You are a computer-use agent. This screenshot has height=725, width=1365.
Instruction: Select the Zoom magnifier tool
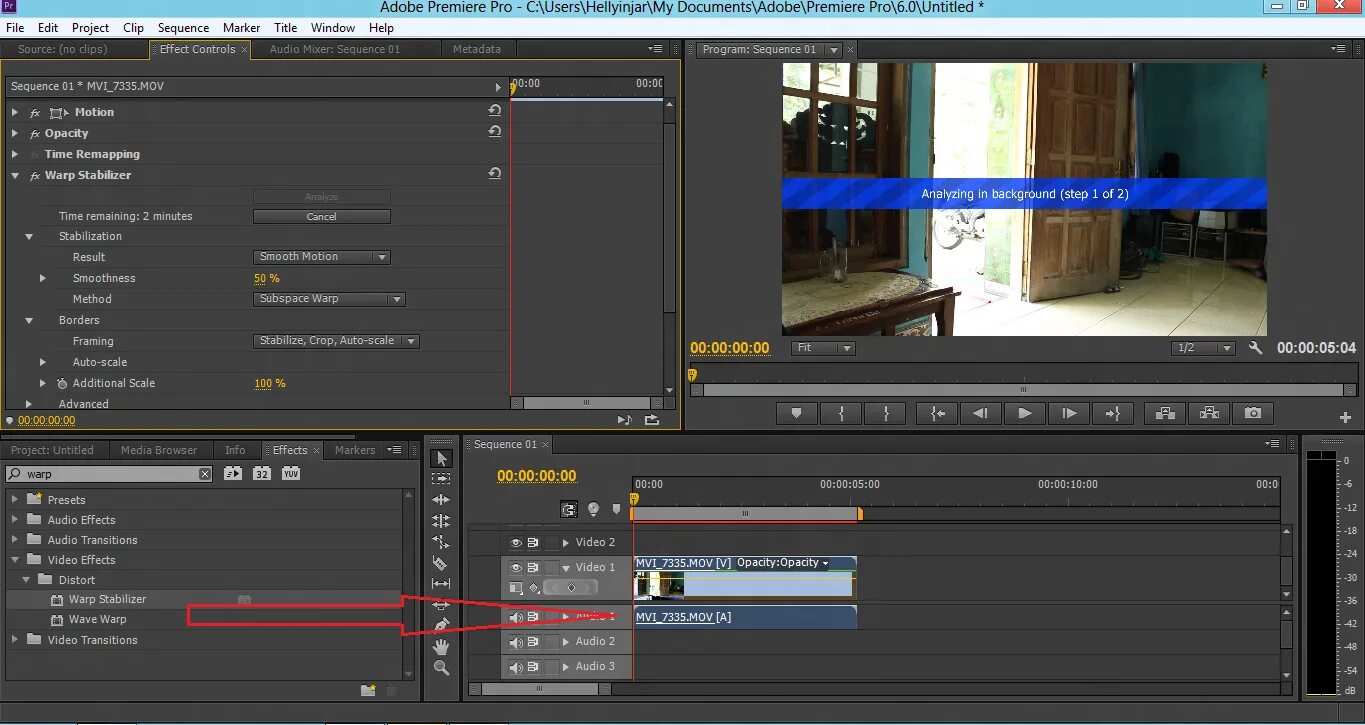pyautogui.click(x=441, y=668)
